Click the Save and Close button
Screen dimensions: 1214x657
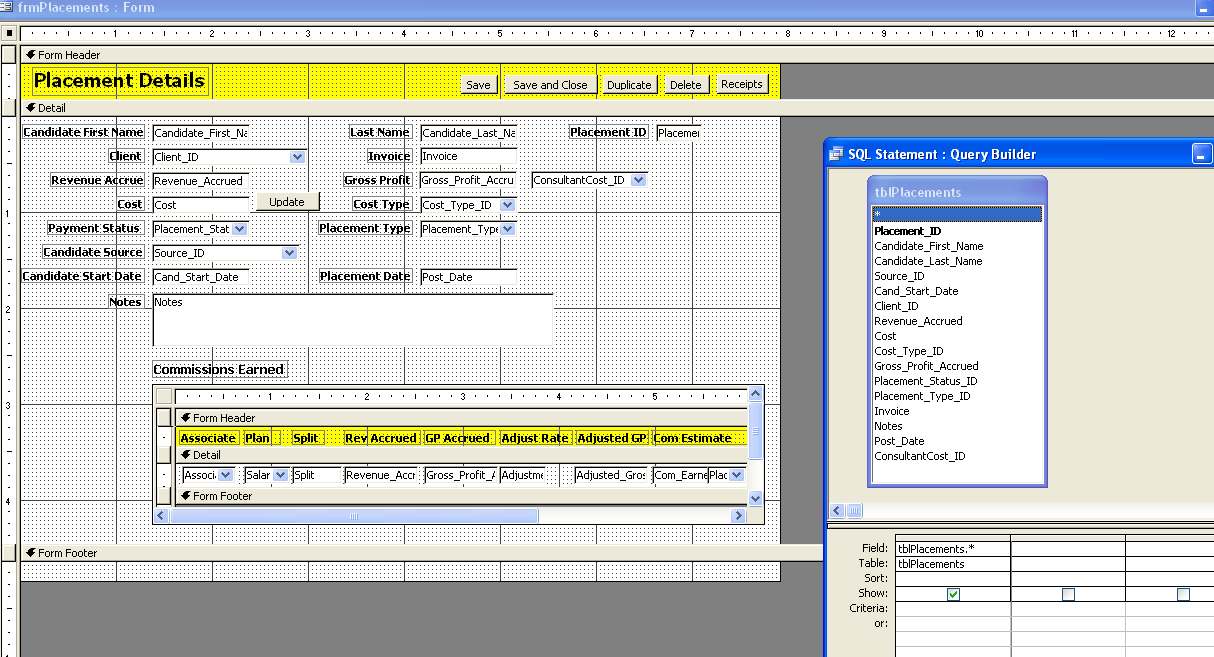tap(550, 85)
